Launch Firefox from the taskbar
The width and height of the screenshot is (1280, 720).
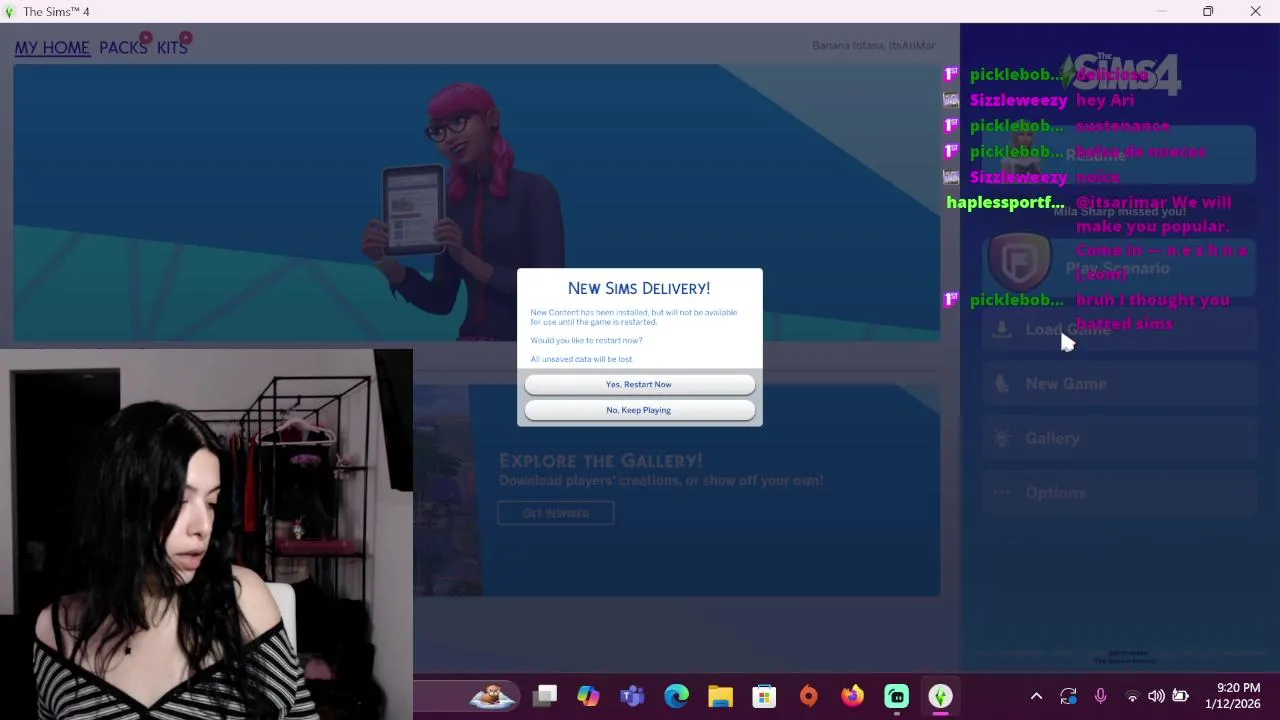point(852,696)
